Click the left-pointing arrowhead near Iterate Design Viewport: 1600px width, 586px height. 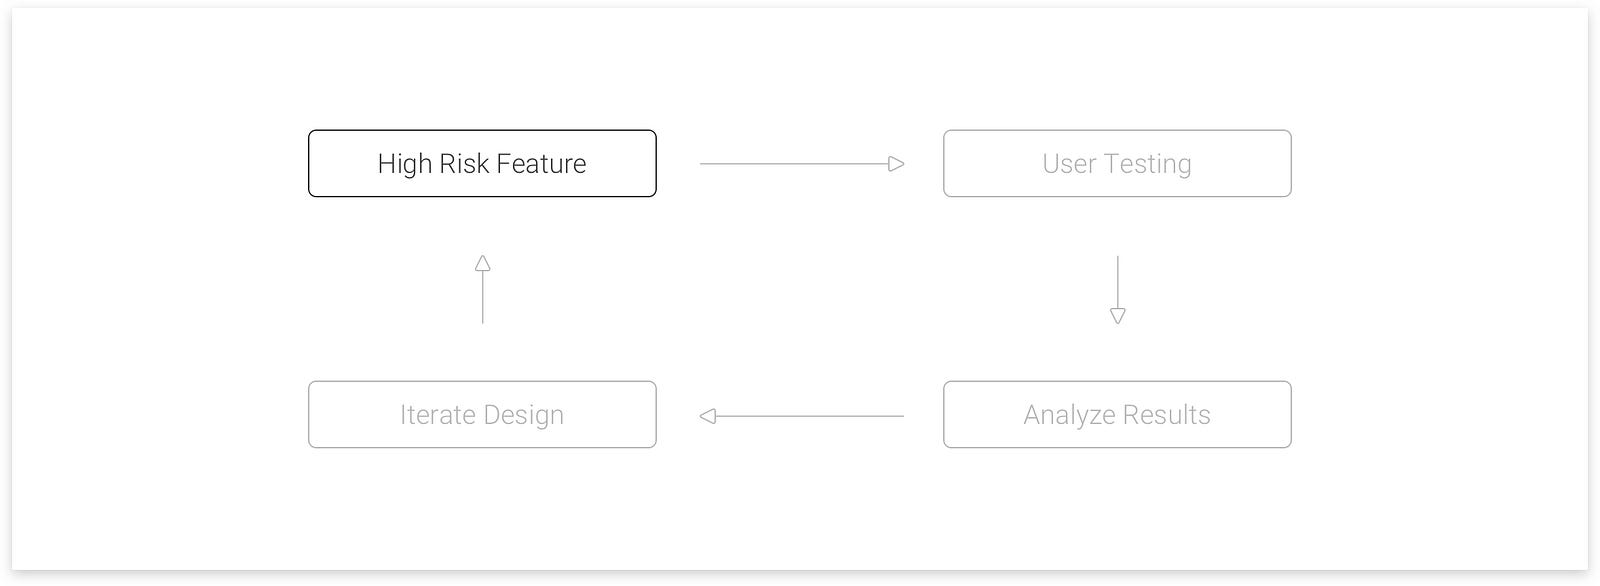[708, 415]
